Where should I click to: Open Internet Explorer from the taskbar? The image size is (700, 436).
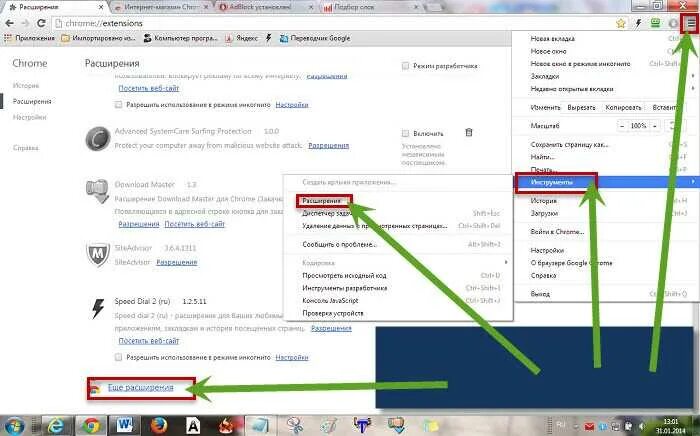pos(55,426)
